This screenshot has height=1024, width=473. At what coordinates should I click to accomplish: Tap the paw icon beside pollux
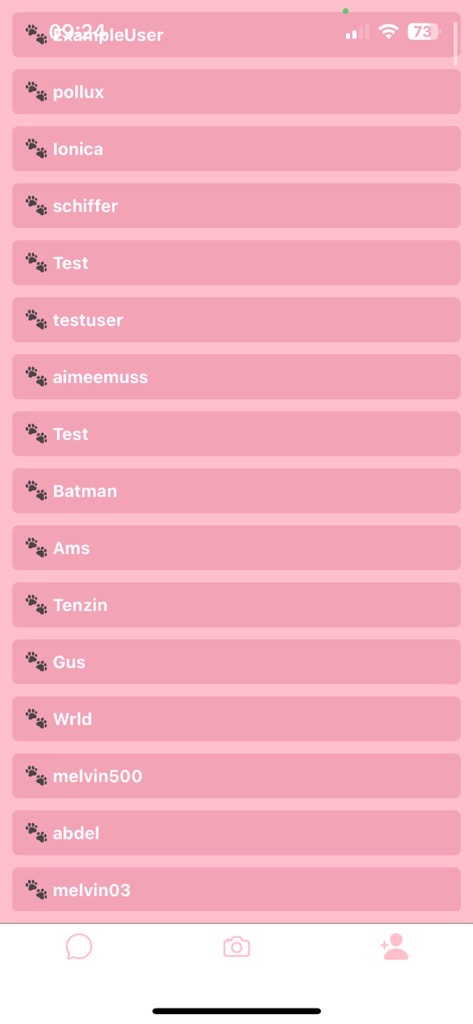pyautogui.click(x=36, y=91)
